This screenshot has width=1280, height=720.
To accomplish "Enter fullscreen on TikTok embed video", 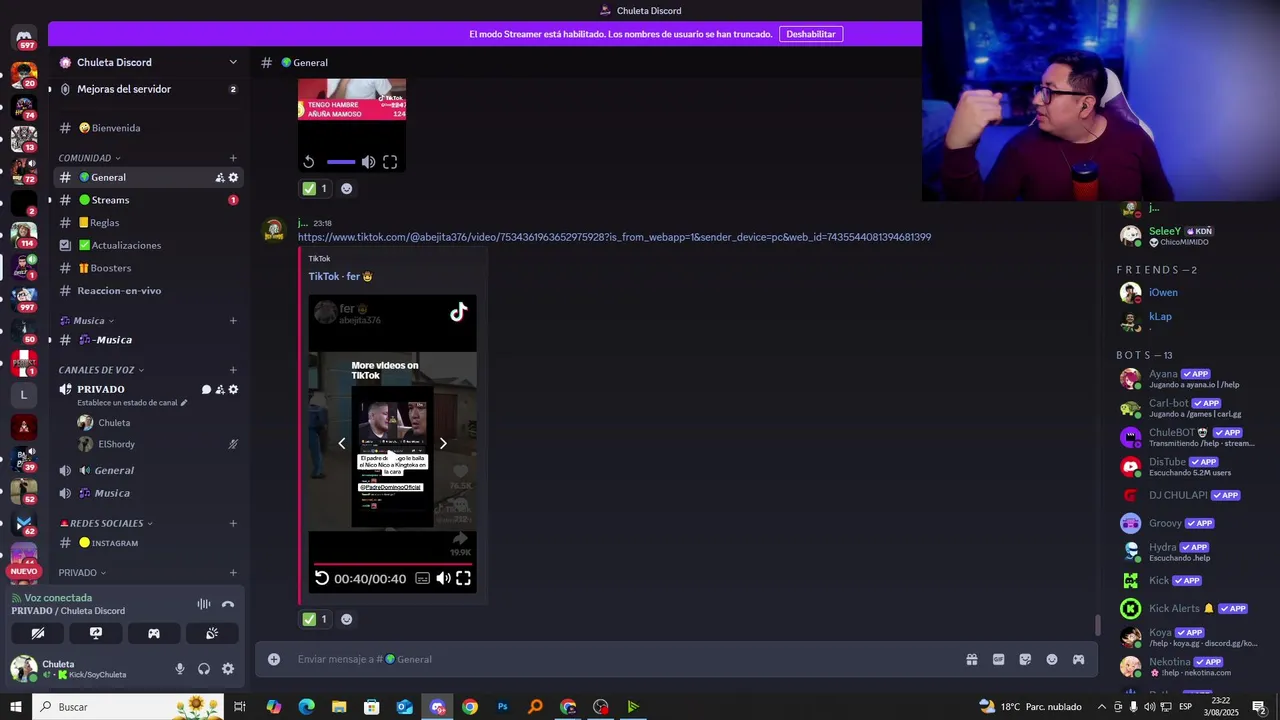I will pyautogui.click(x=463, y=578).
